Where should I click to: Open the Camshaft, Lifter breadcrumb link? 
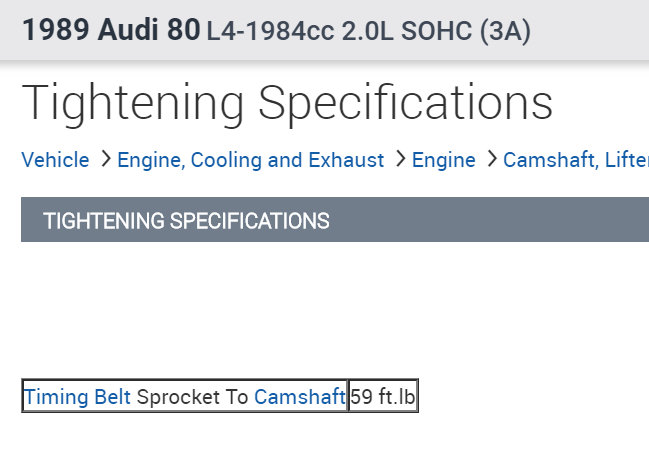pyautogui.click(x=575, y=160)
